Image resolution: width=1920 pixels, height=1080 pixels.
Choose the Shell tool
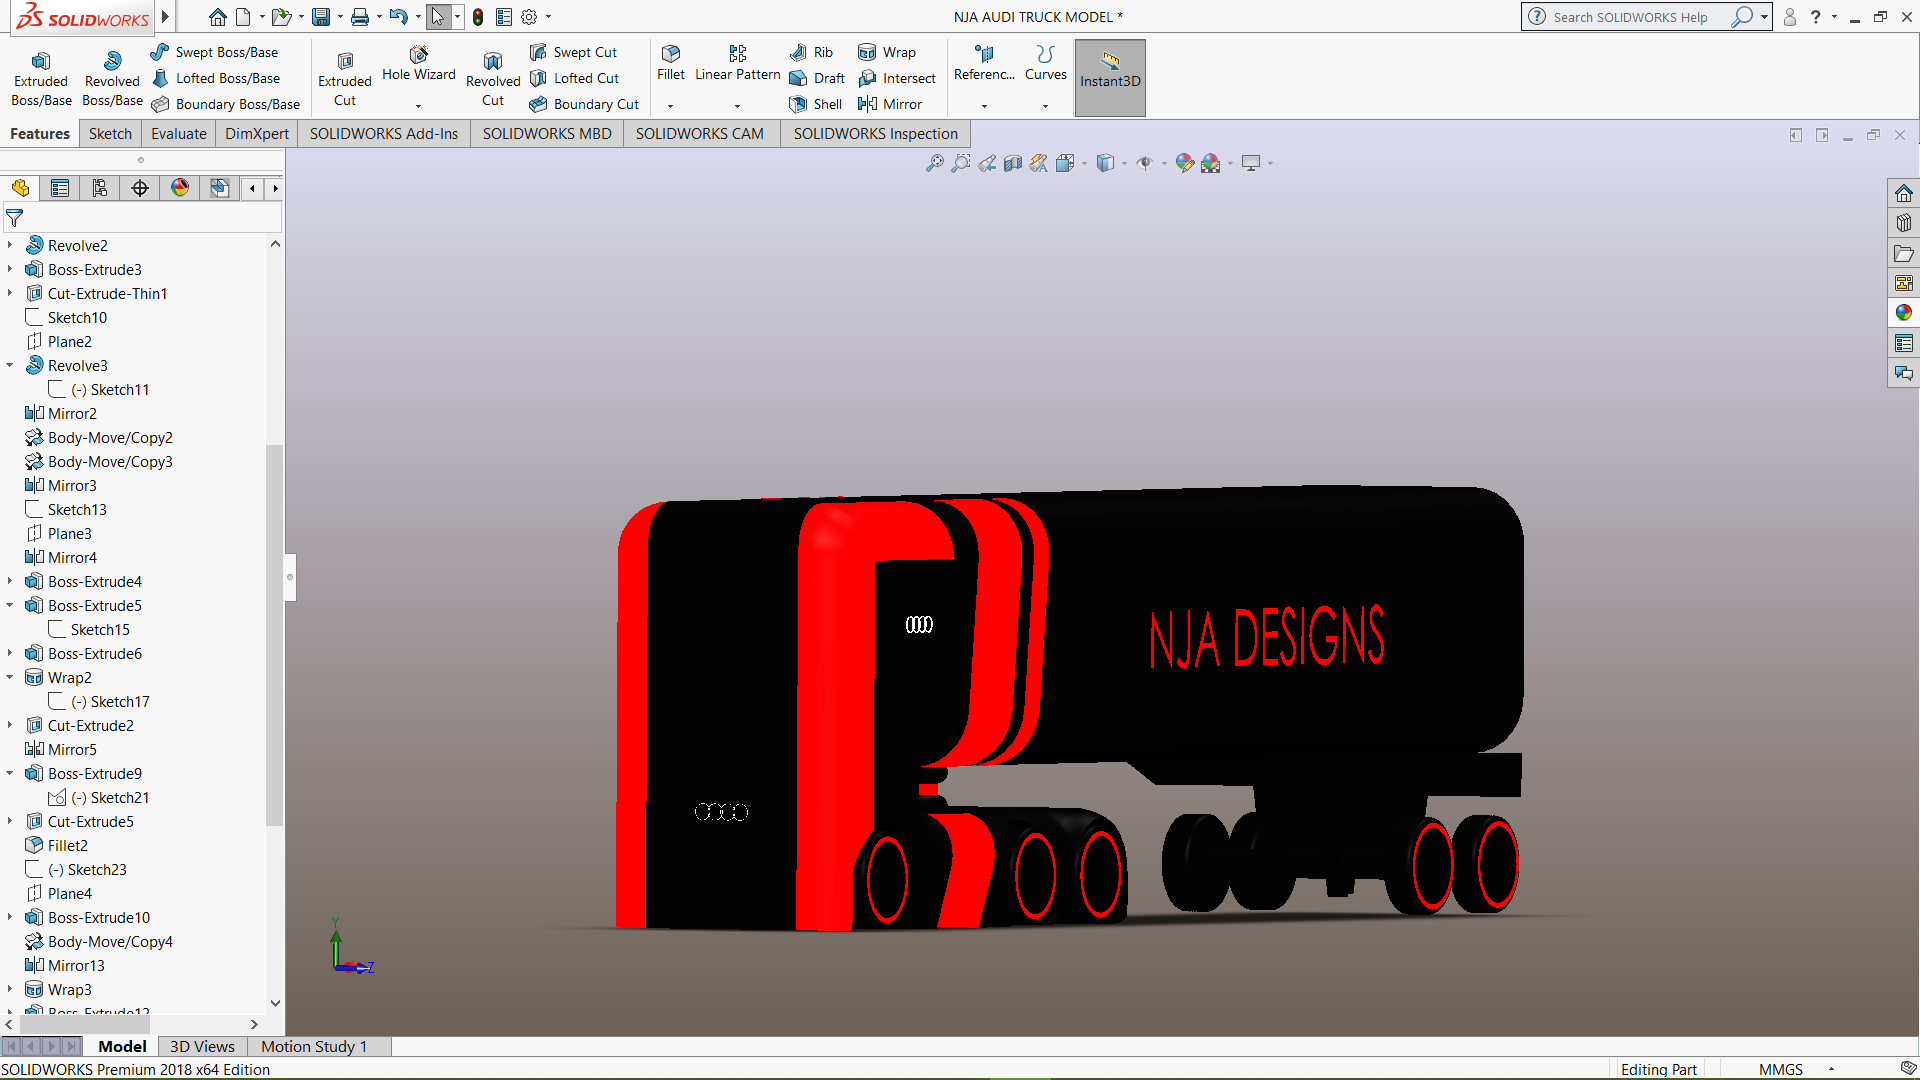click(x=816, y=104)
